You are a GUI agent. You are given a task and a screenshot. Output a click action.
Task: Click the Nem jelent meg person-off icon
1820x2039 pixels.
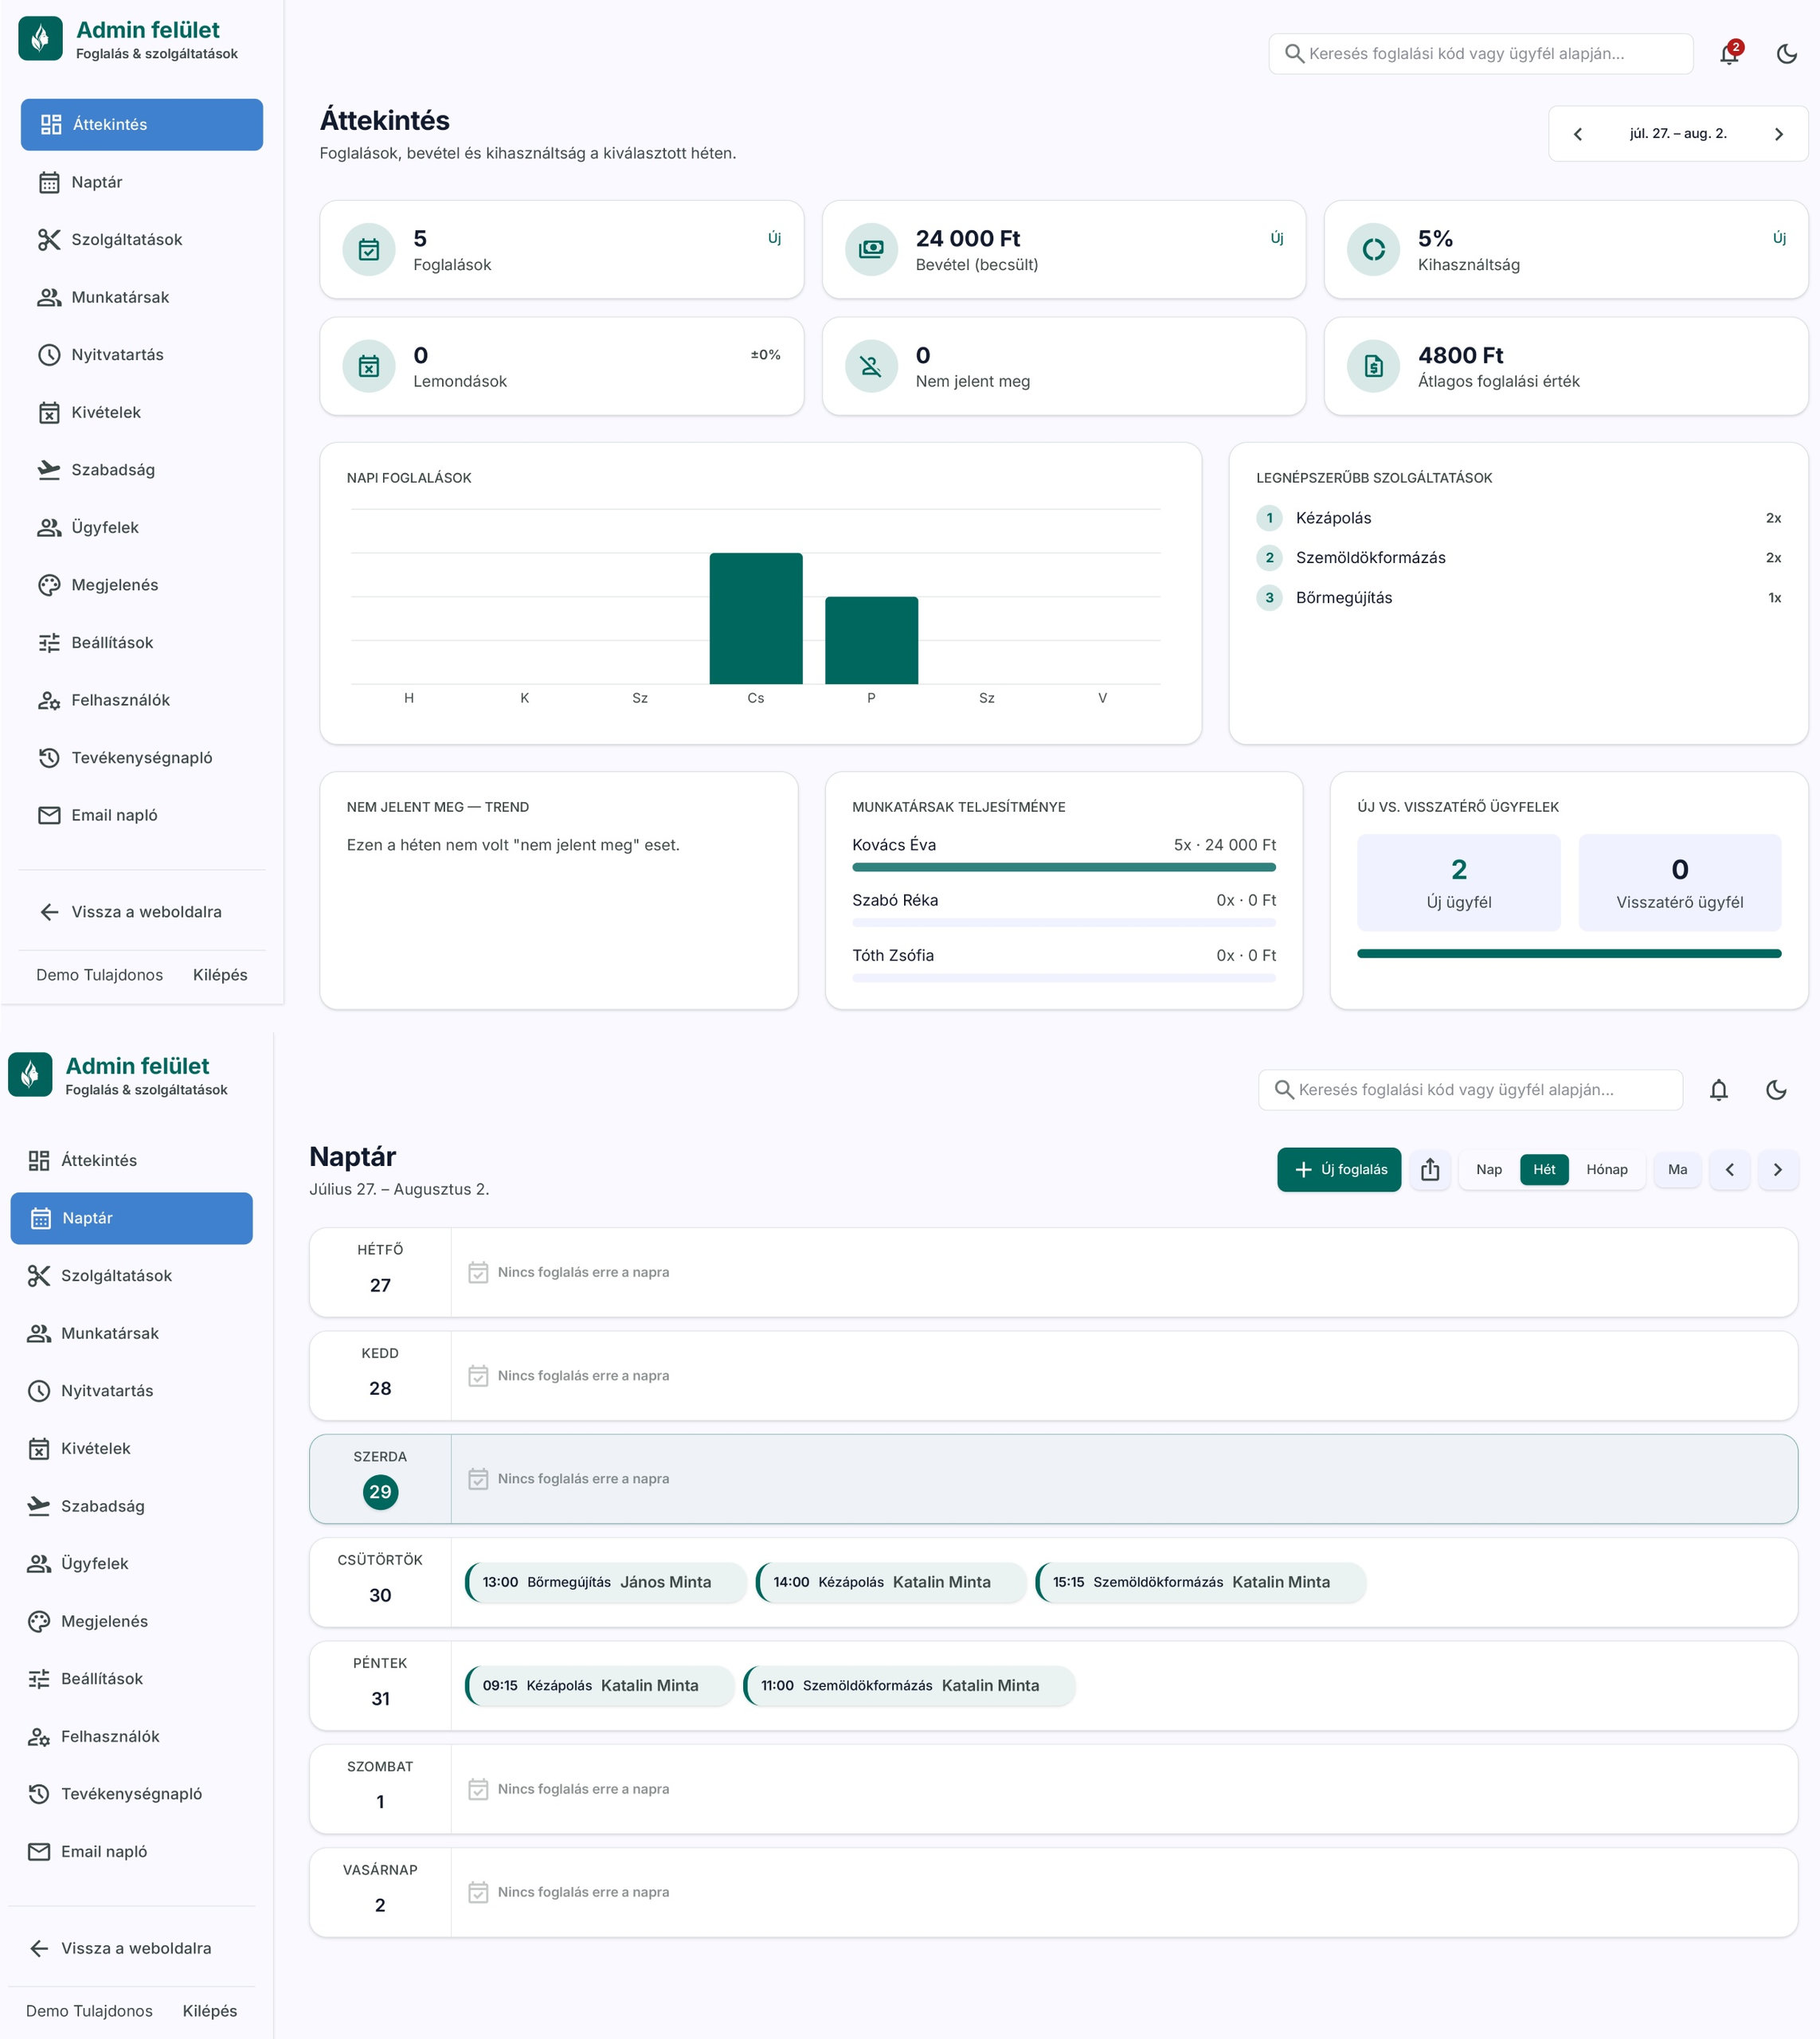point(871,366)
